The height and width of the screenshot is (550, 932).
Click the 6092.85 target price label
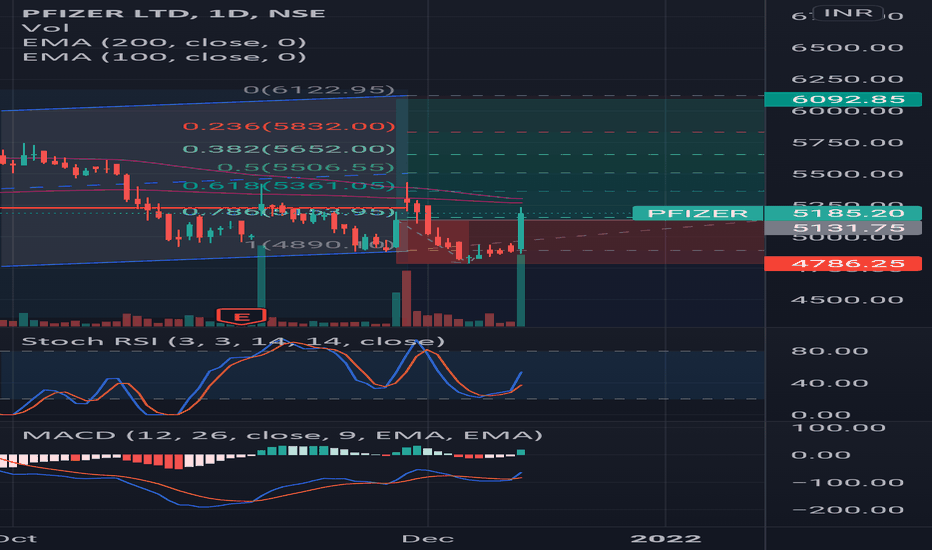point(843,99)
